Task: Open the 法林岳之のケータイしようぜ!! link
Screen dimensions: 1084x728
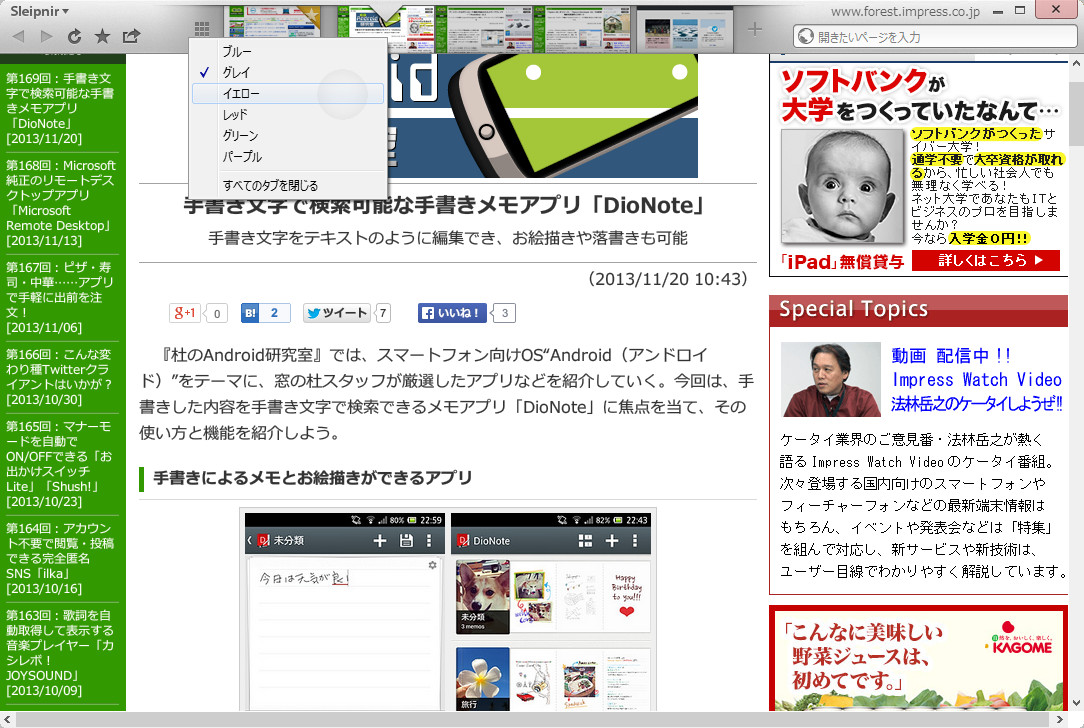Action: pos(976,404)
